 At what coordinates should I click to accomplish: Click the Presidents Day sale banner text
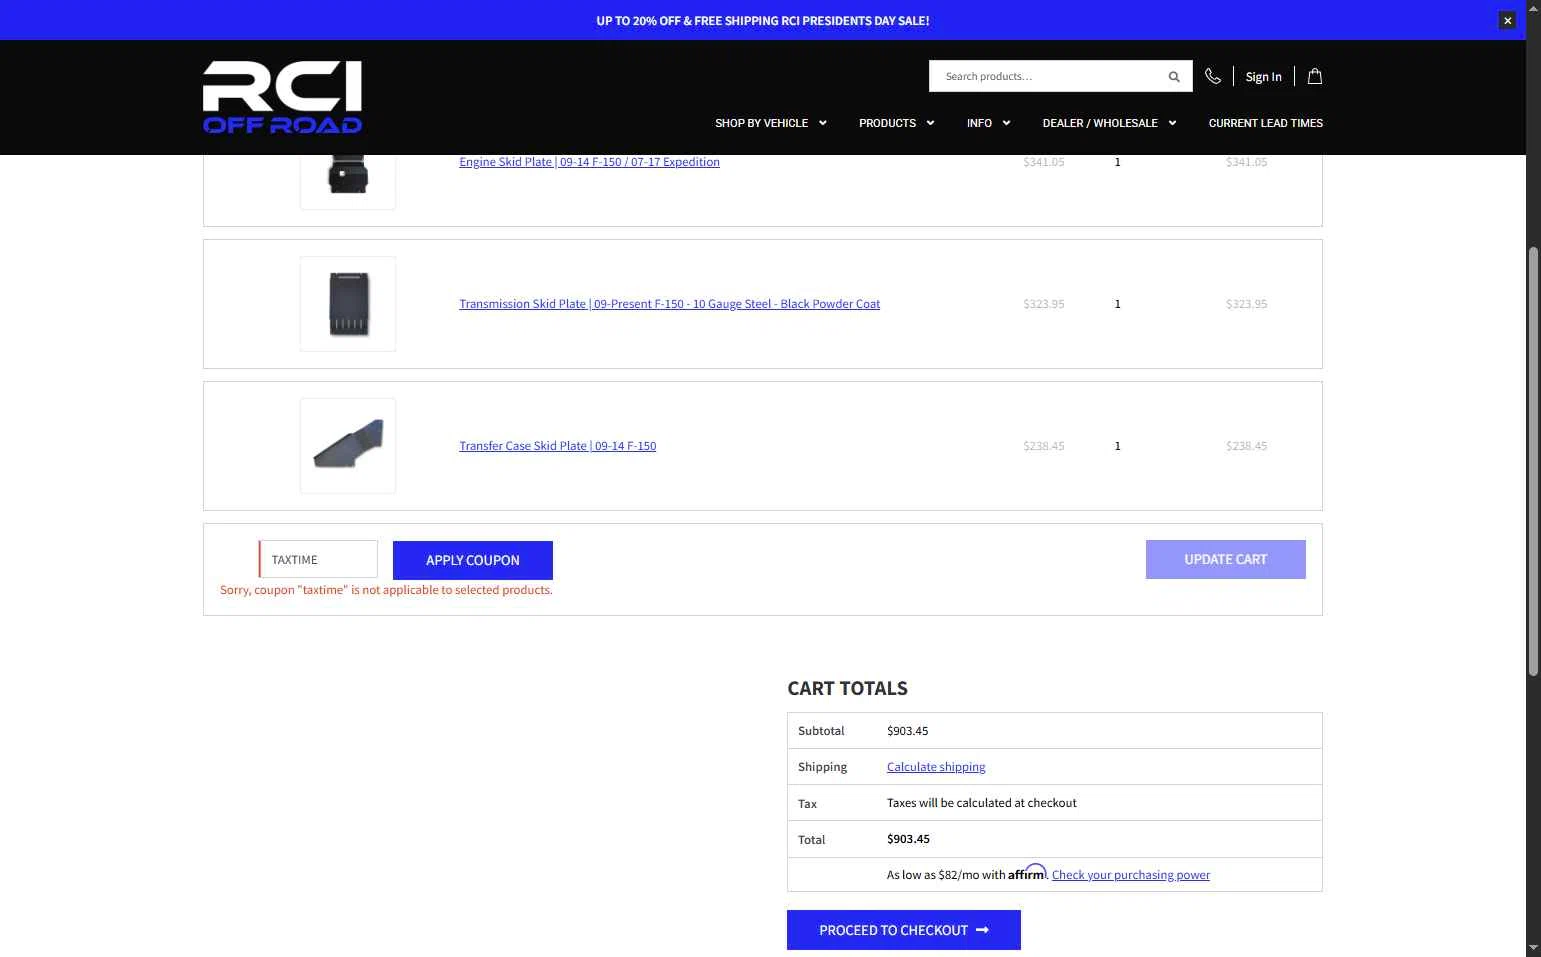tap(763, 20)
